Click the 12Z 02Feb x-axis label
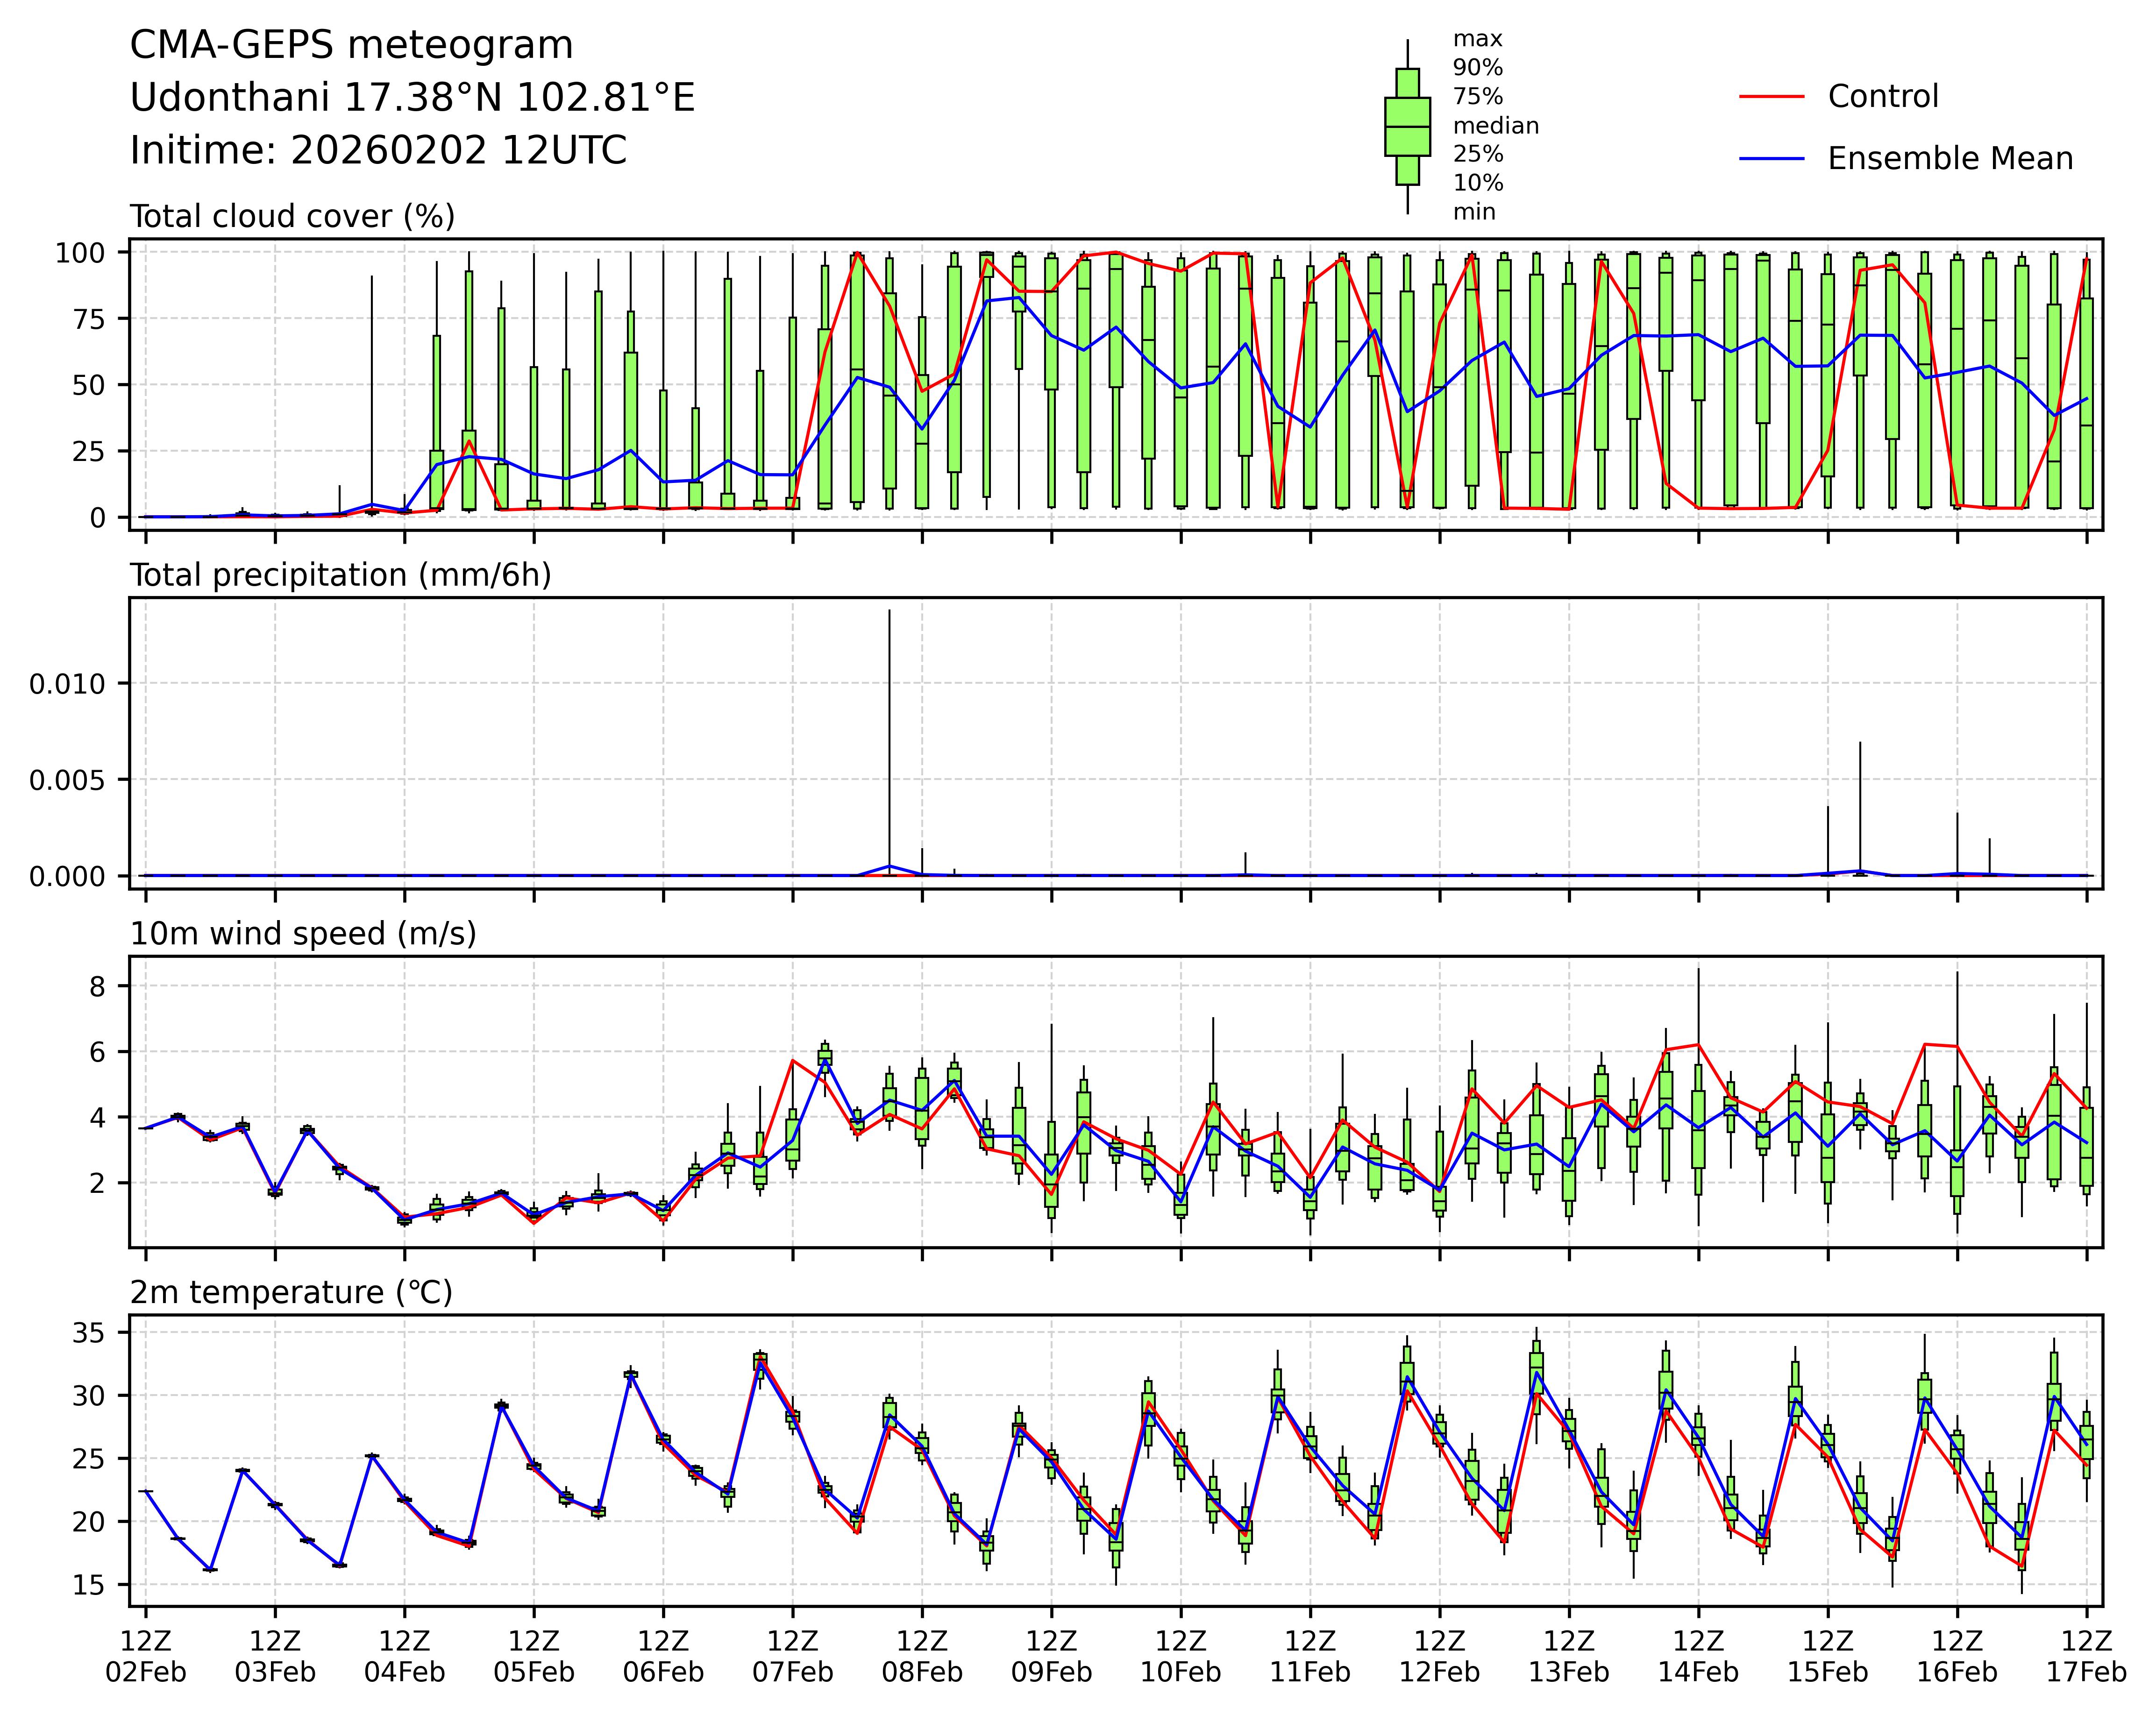Viewport: 2156px width, 1715px height. point(146,1656)
